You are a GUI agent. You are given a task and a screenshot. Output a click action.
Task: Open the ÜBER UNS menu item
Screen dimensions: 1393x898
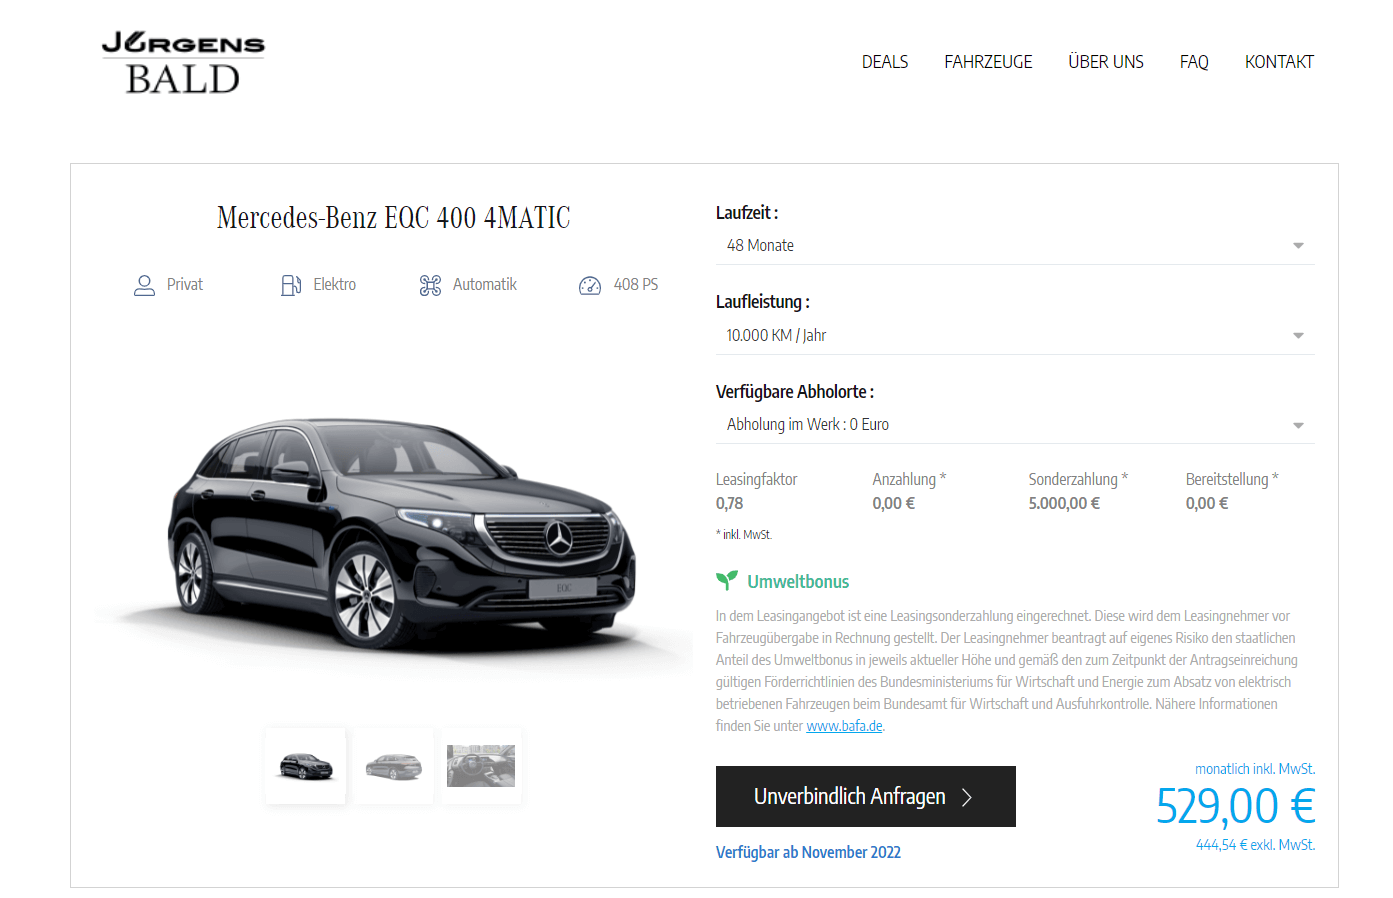[1106, 62]
